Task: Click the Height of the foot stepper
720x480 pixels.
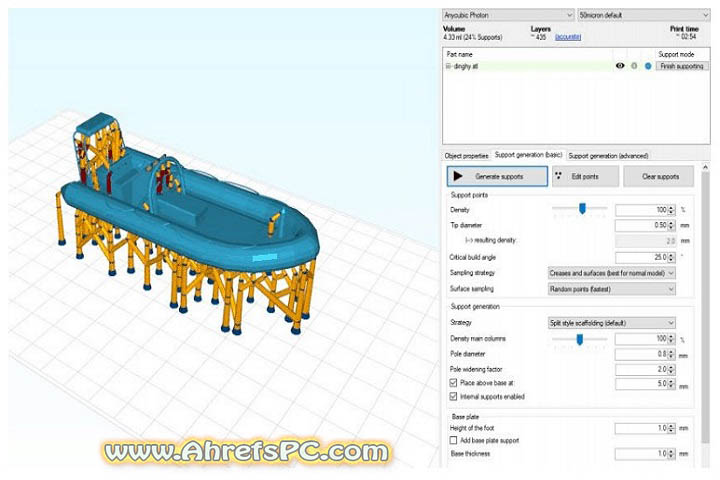Action: tap(671, 428)
